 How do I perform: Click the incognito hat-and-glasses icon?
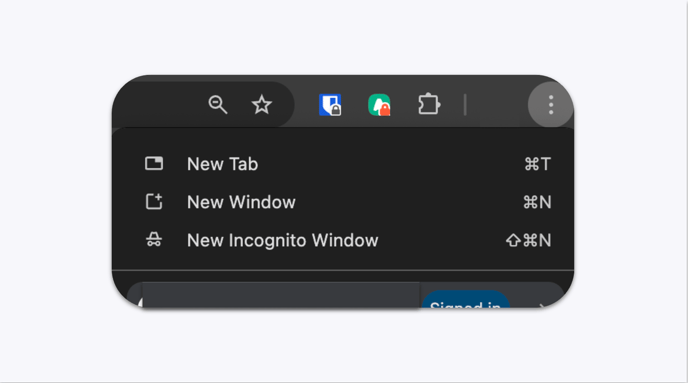click(154, 240)
